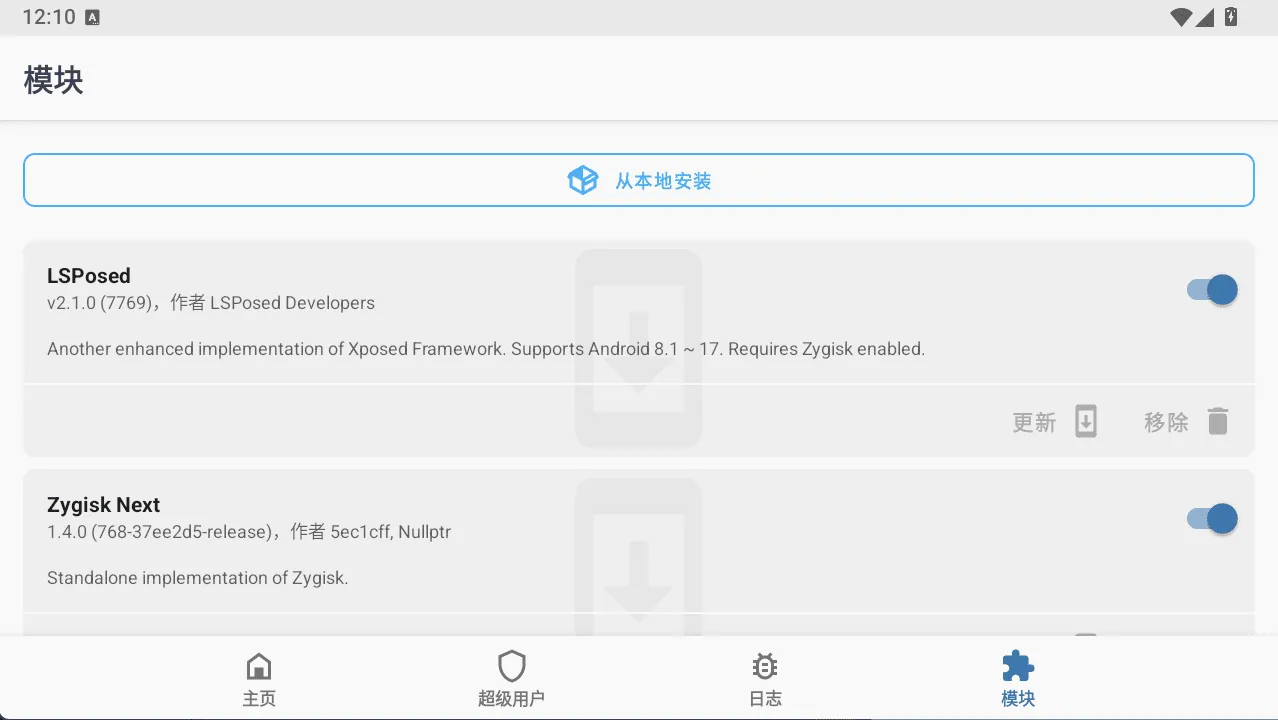Disable the Zygisk Next module toggle
This screenshot has height=720, width=1278.
[x=1212, y=519]
